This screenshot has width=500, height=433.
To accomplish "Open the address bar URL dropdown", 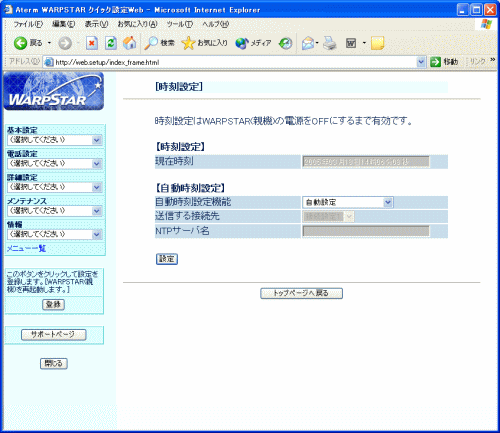I will [x=421, y=62].
